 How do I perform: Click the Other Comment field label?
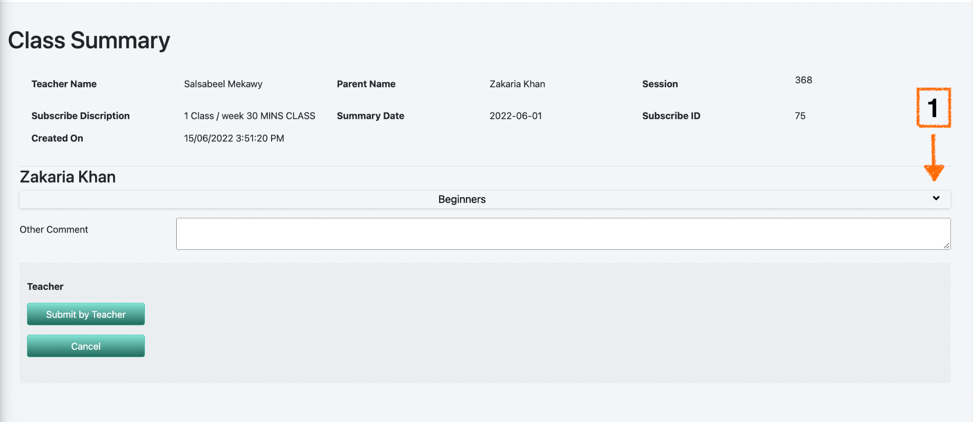coord(54,229)
